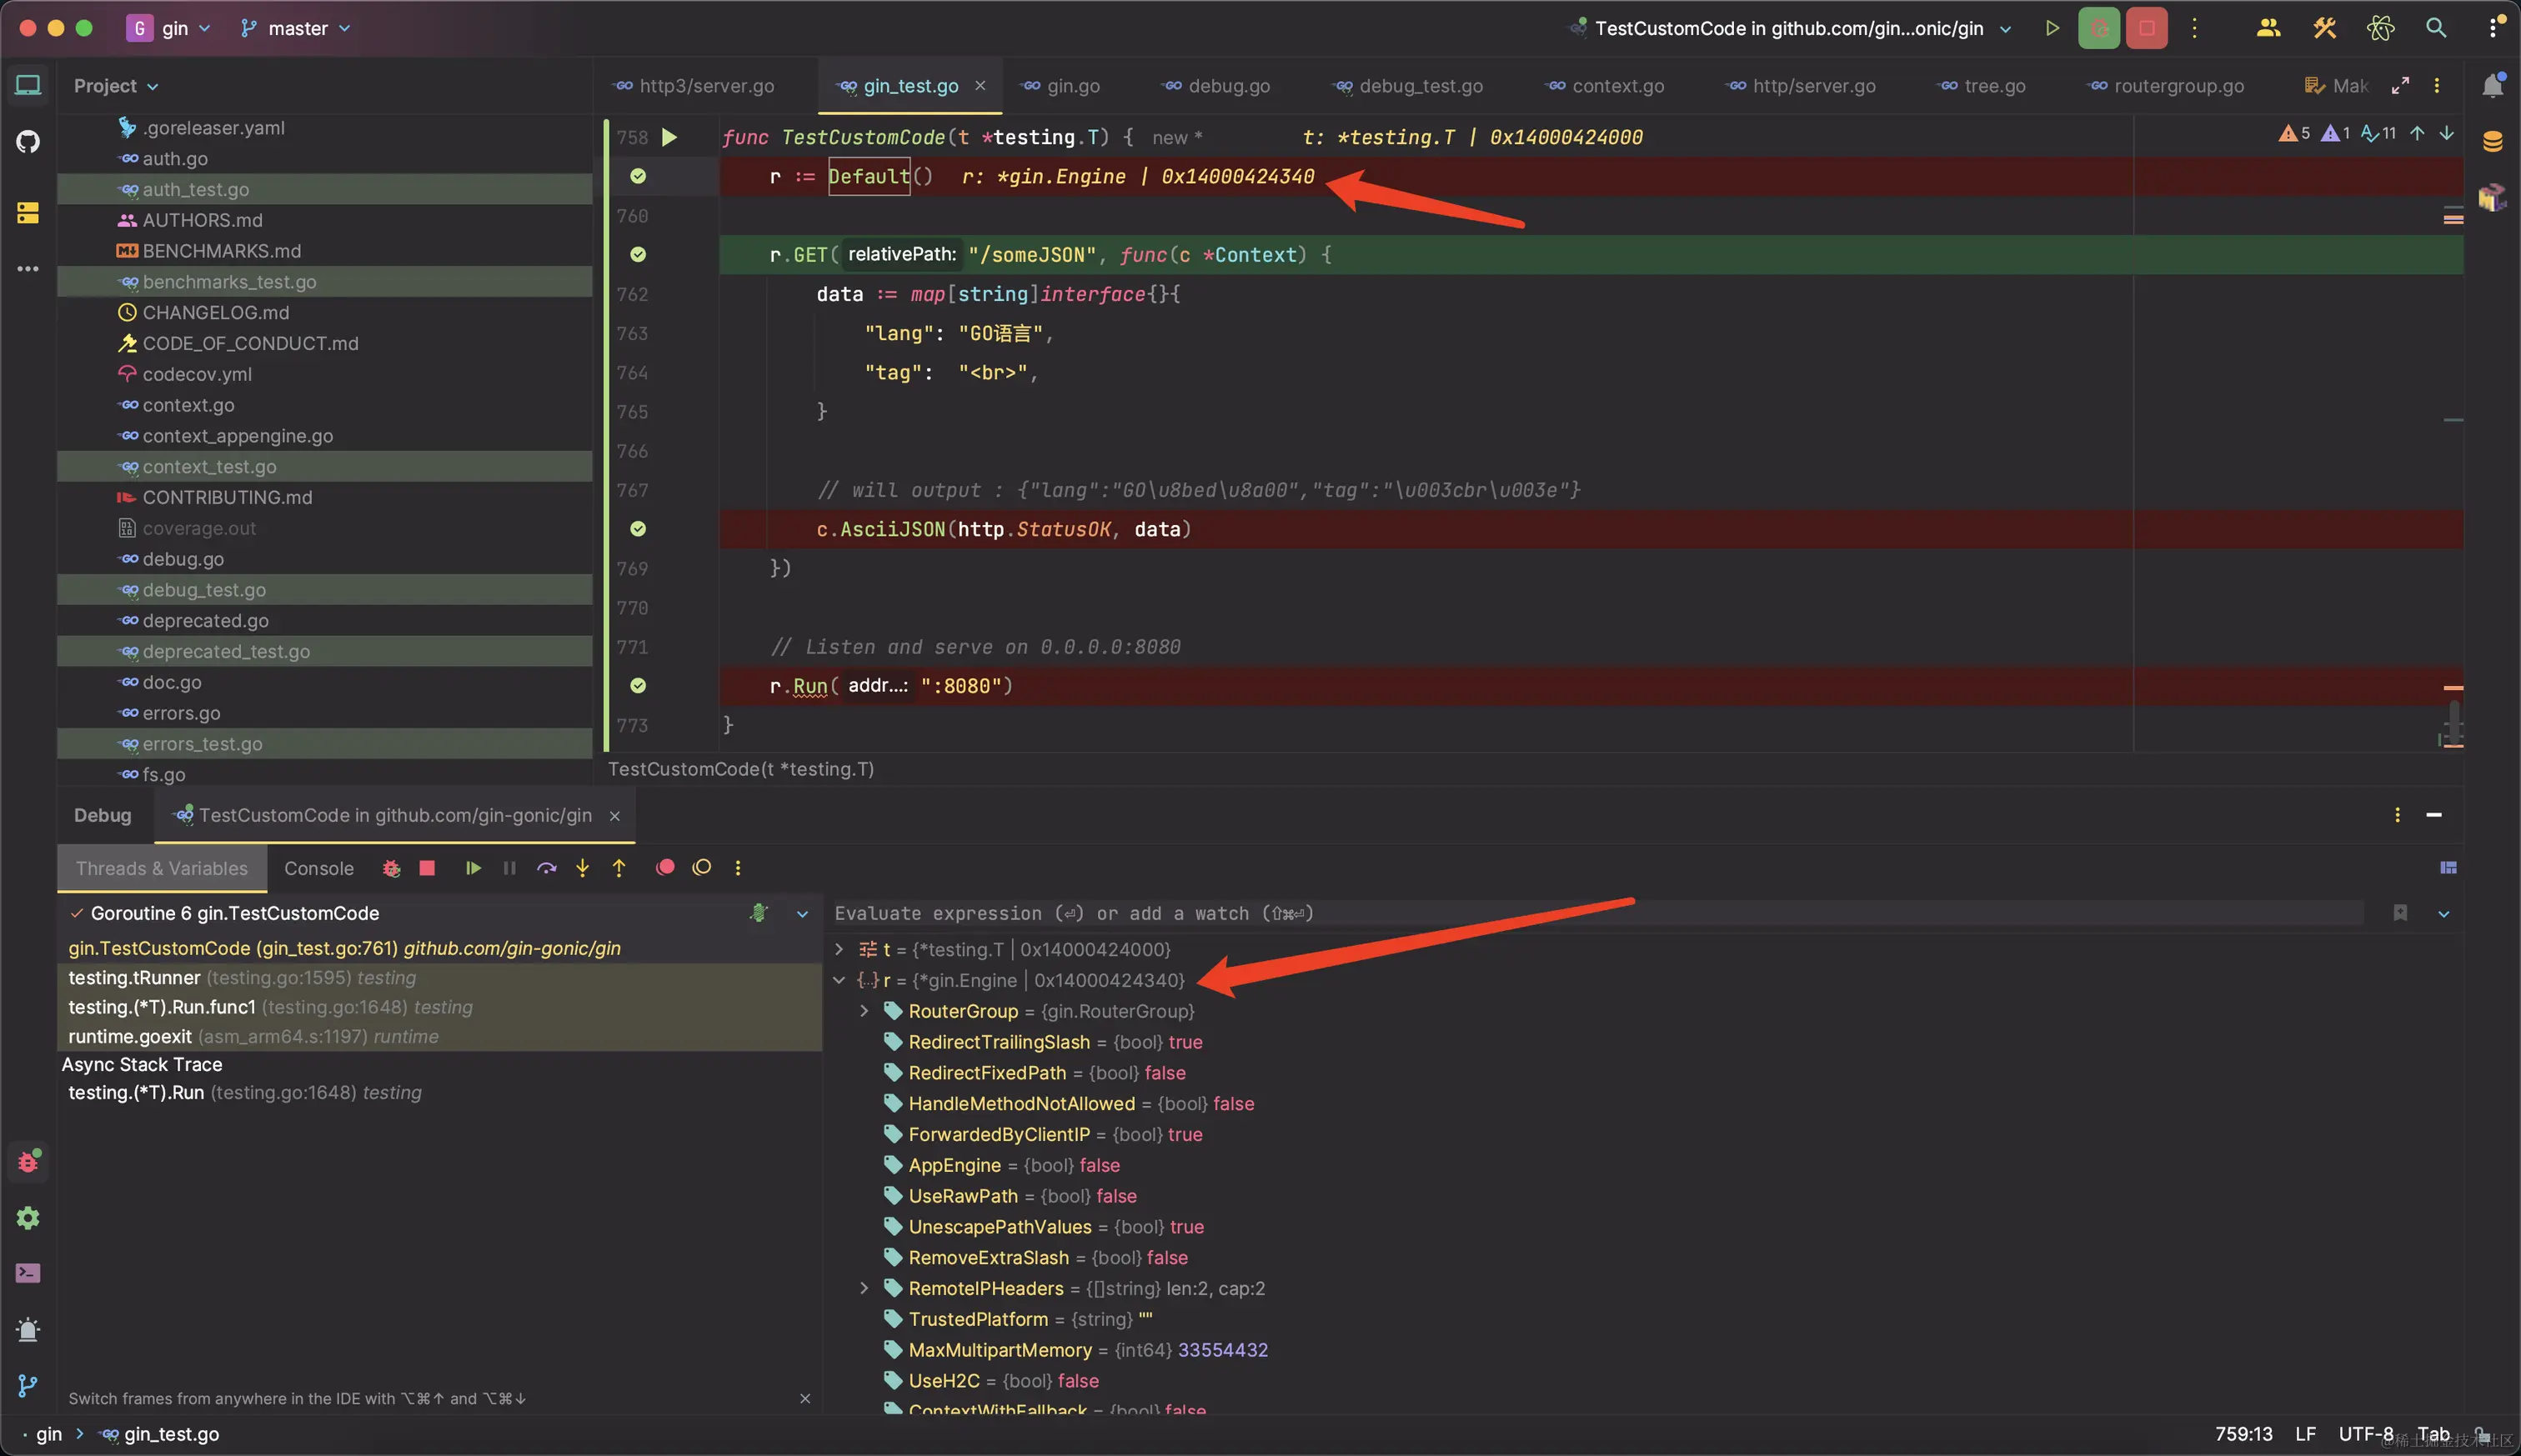Click View Breakpoints red circles icon
Image resolution: width=2521 pixels, height=1456 pixels.
click(665, 868)
